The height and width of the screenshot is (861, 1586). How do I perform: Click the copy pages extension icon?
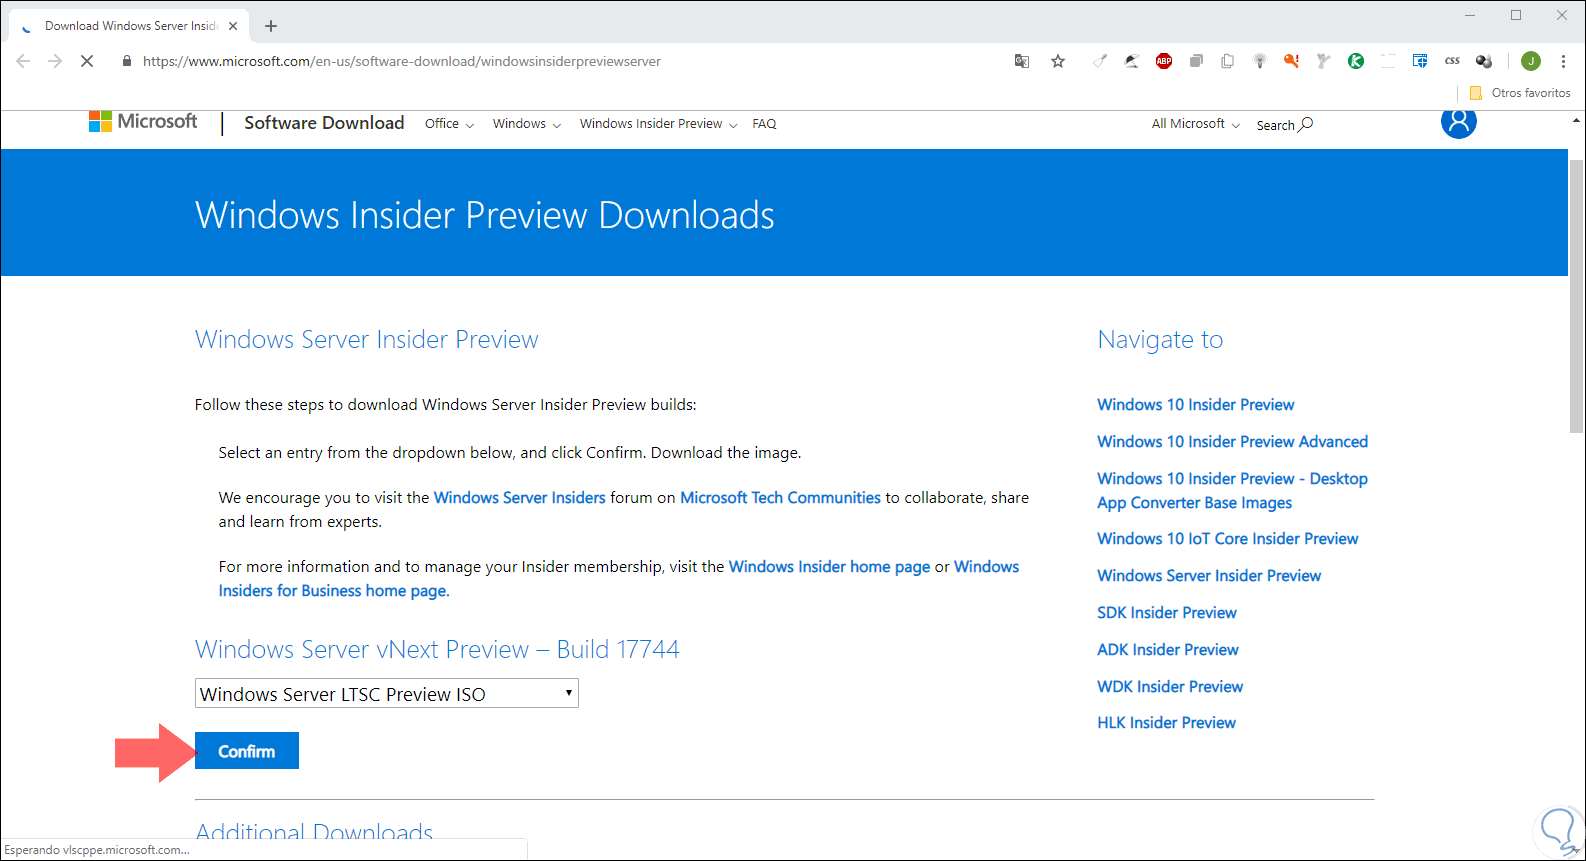[x=1228, y=61]
